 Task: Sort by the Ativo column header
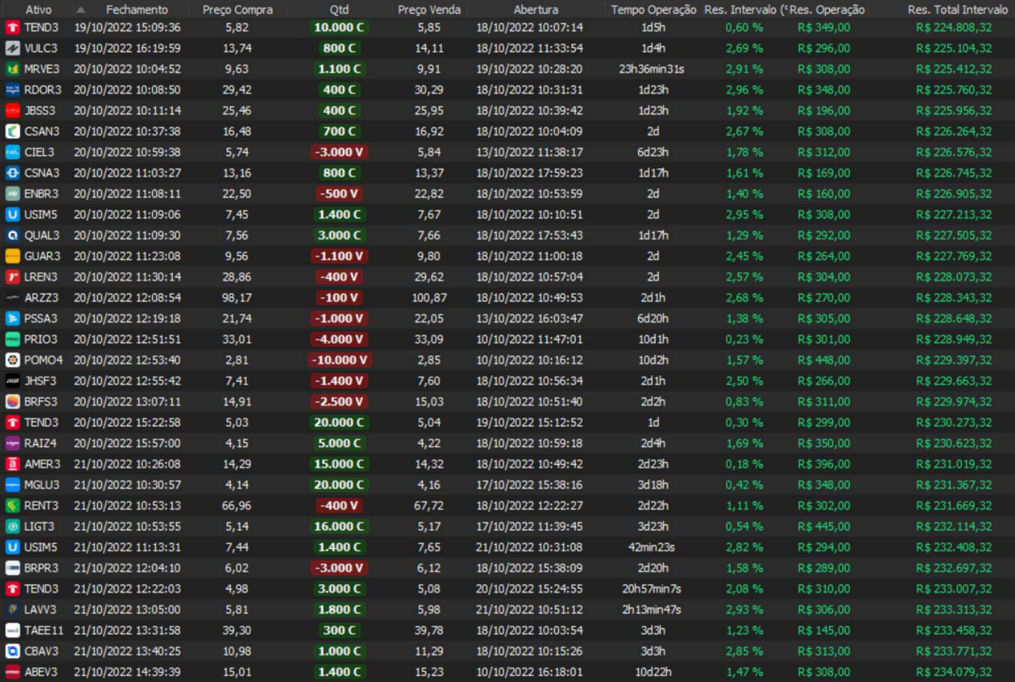(x=38, y=9)
